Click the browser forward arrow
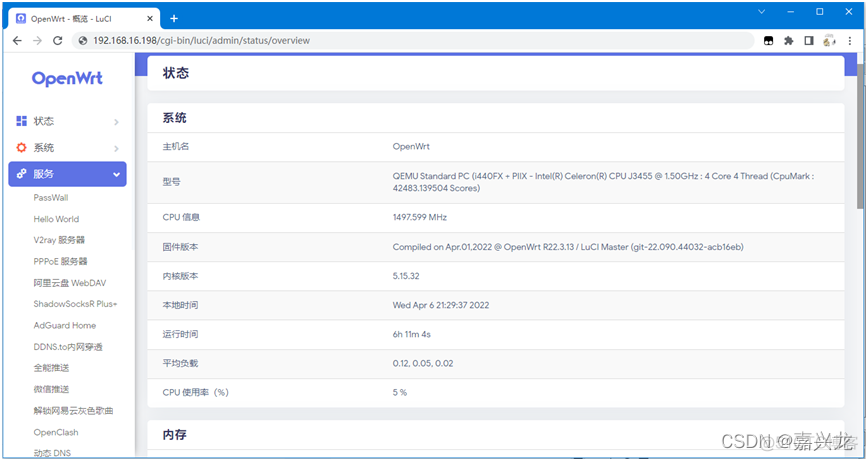This screenshot has height=461, width=868. click(x=37, y=40)
